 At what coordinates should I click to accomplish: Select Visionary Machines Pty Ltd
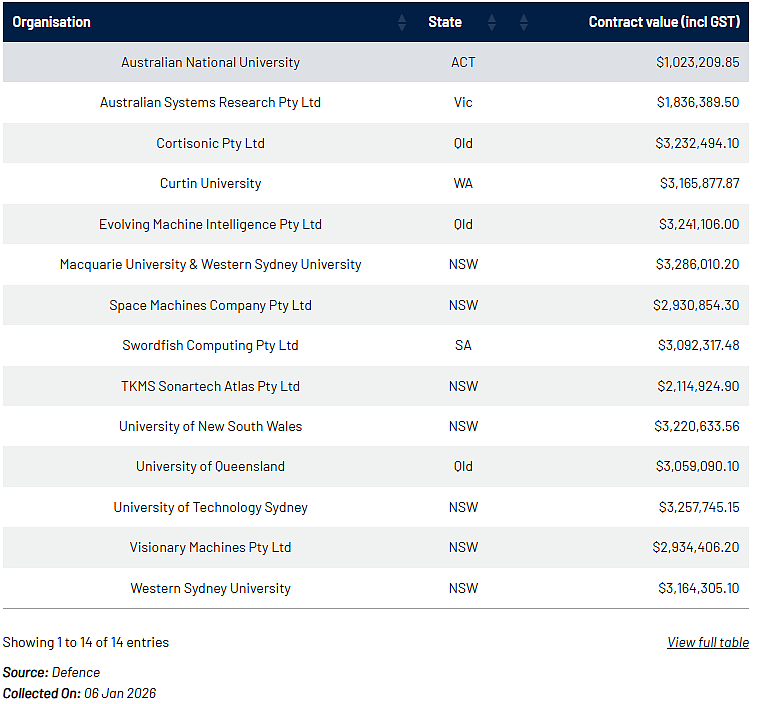coord(210,547)
